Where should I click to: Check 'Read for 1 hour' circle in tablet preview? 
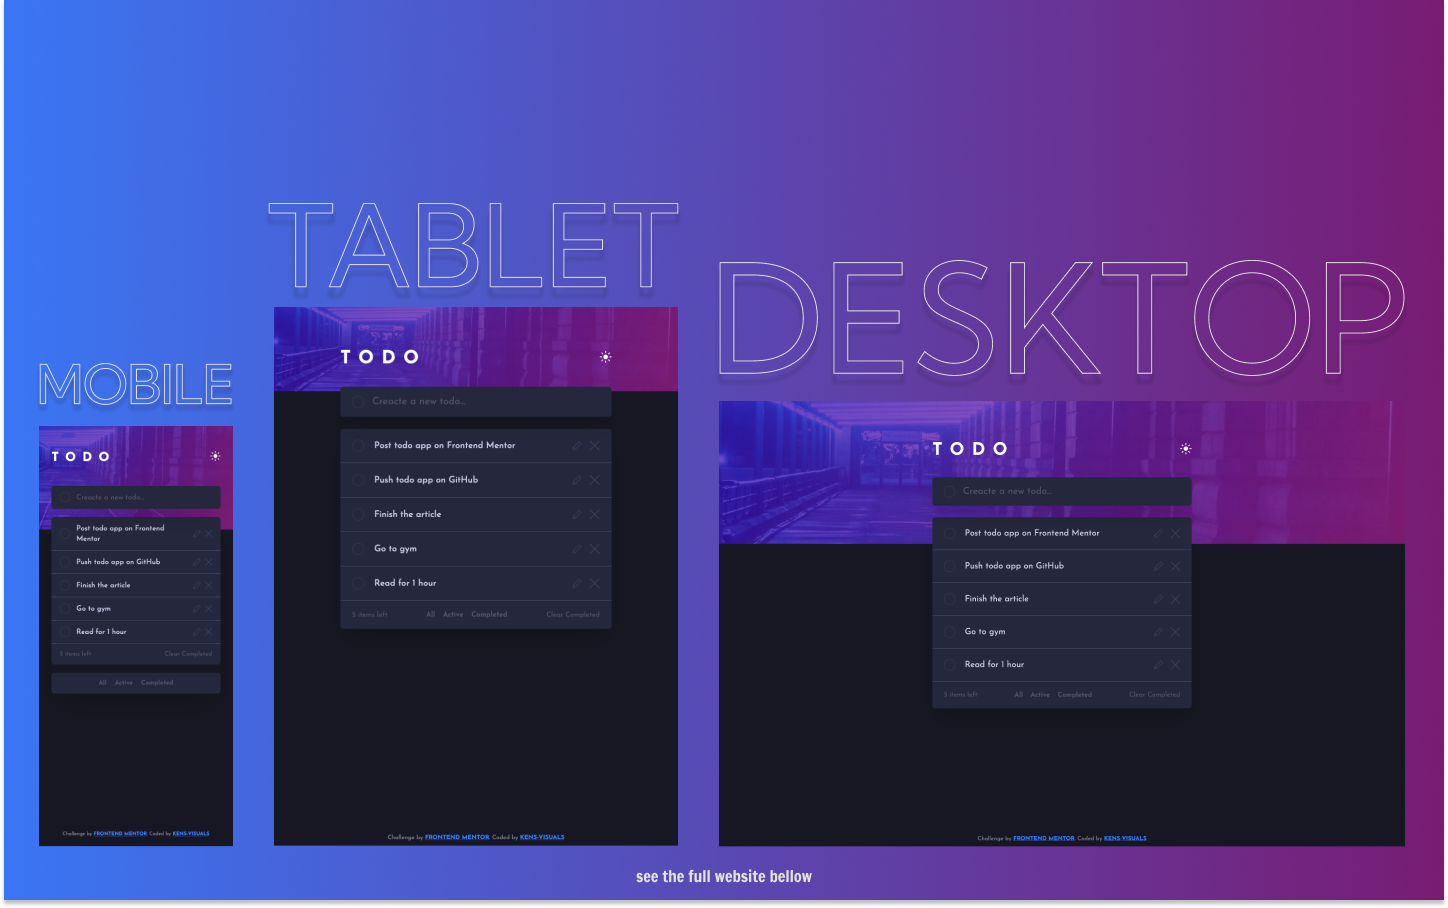point(358,583)
